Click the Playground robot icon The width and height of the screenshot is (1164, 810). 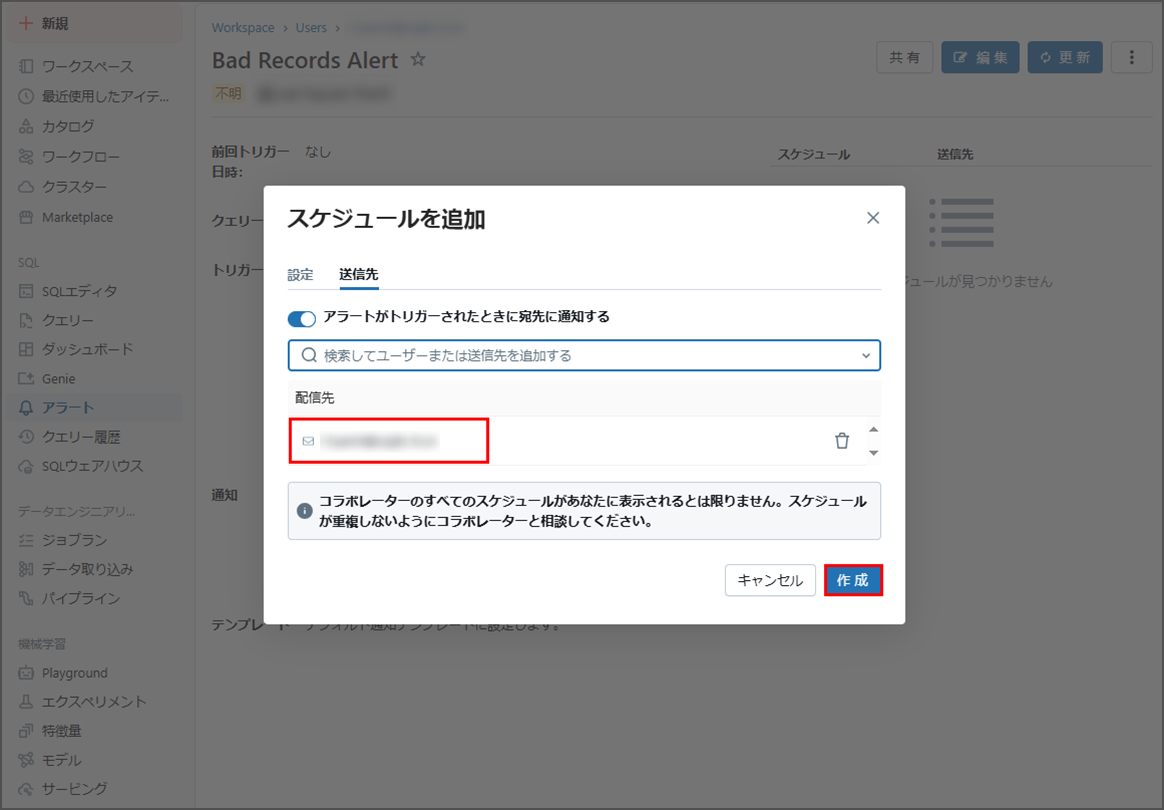pyautogui.click(x=26, y=673)
